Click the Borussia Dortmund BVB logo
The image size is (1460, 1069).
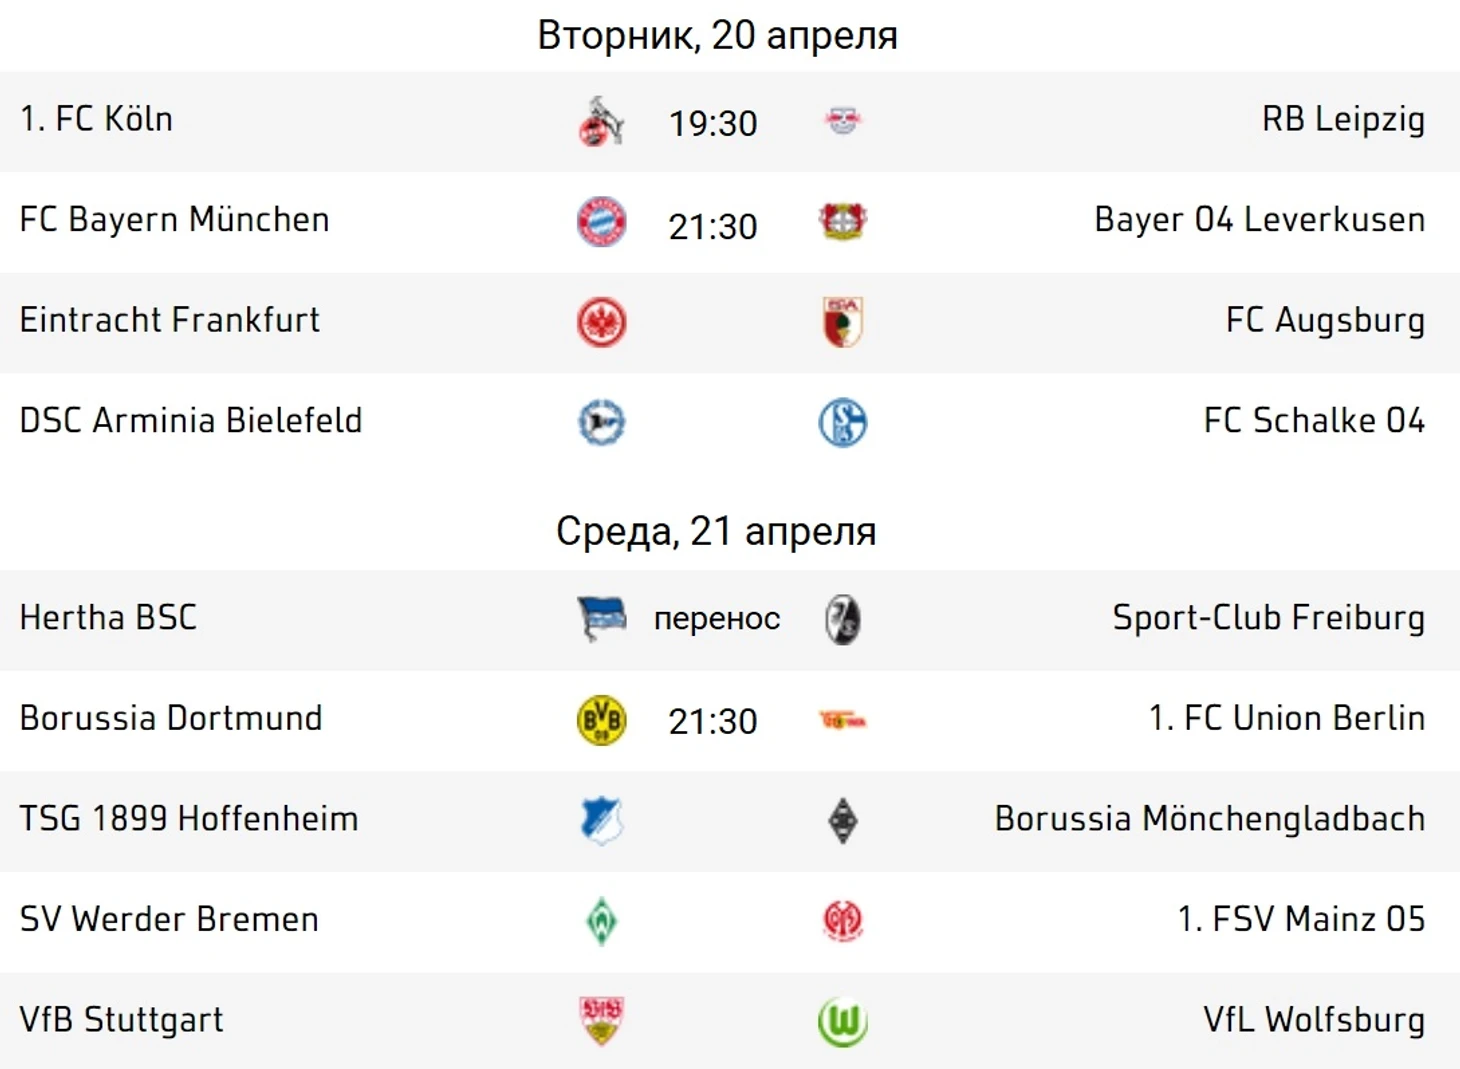(601, 720)
